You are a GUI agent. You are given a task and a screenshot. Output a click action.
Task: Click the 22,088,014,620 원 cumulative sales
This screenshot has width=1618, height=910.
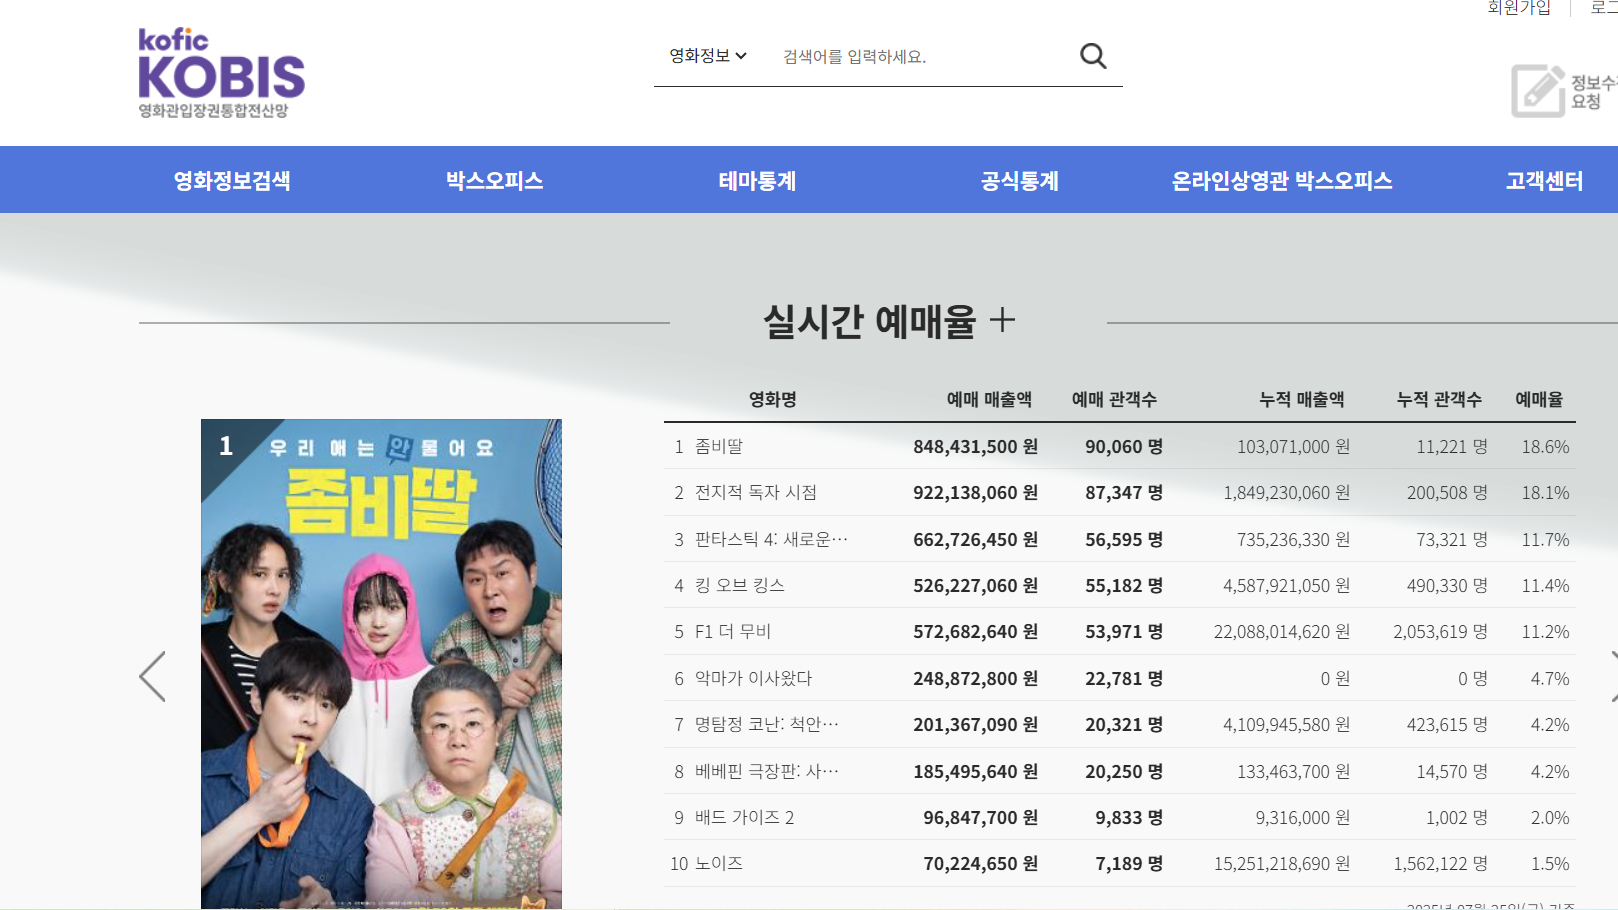[x=1282, y=632]
